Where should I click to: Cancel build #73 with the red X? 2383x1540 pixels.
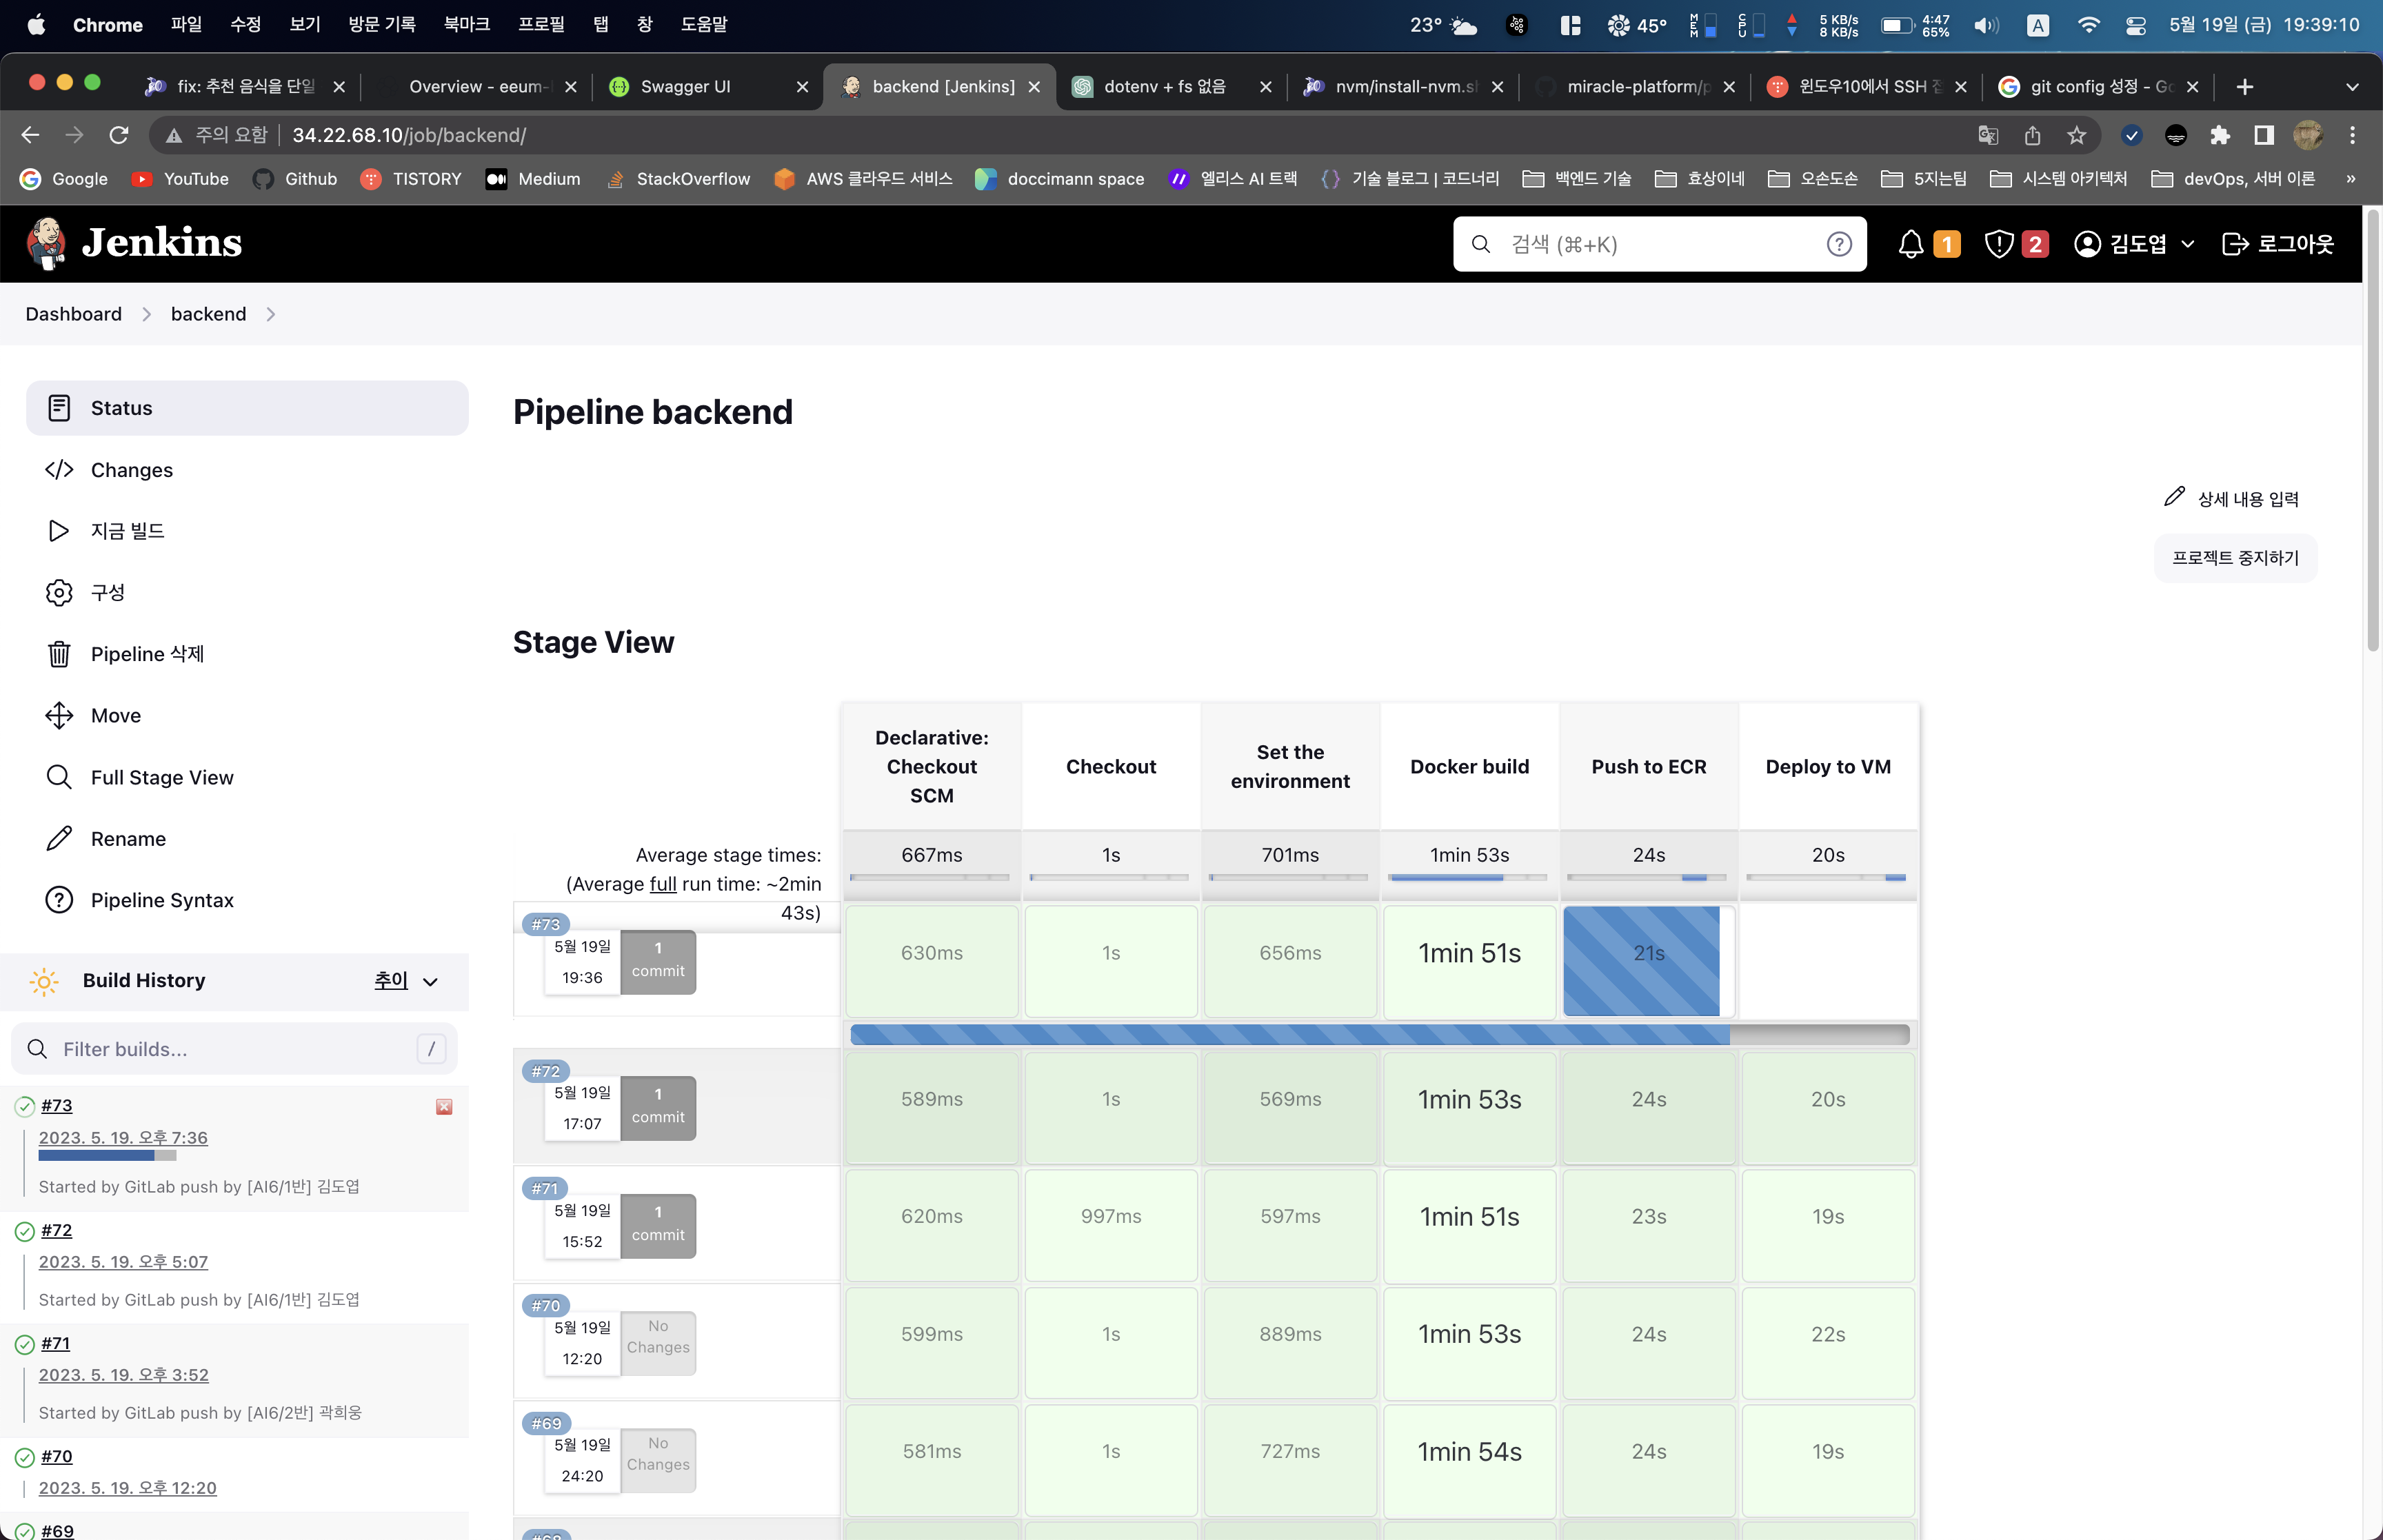[444, 1106]
